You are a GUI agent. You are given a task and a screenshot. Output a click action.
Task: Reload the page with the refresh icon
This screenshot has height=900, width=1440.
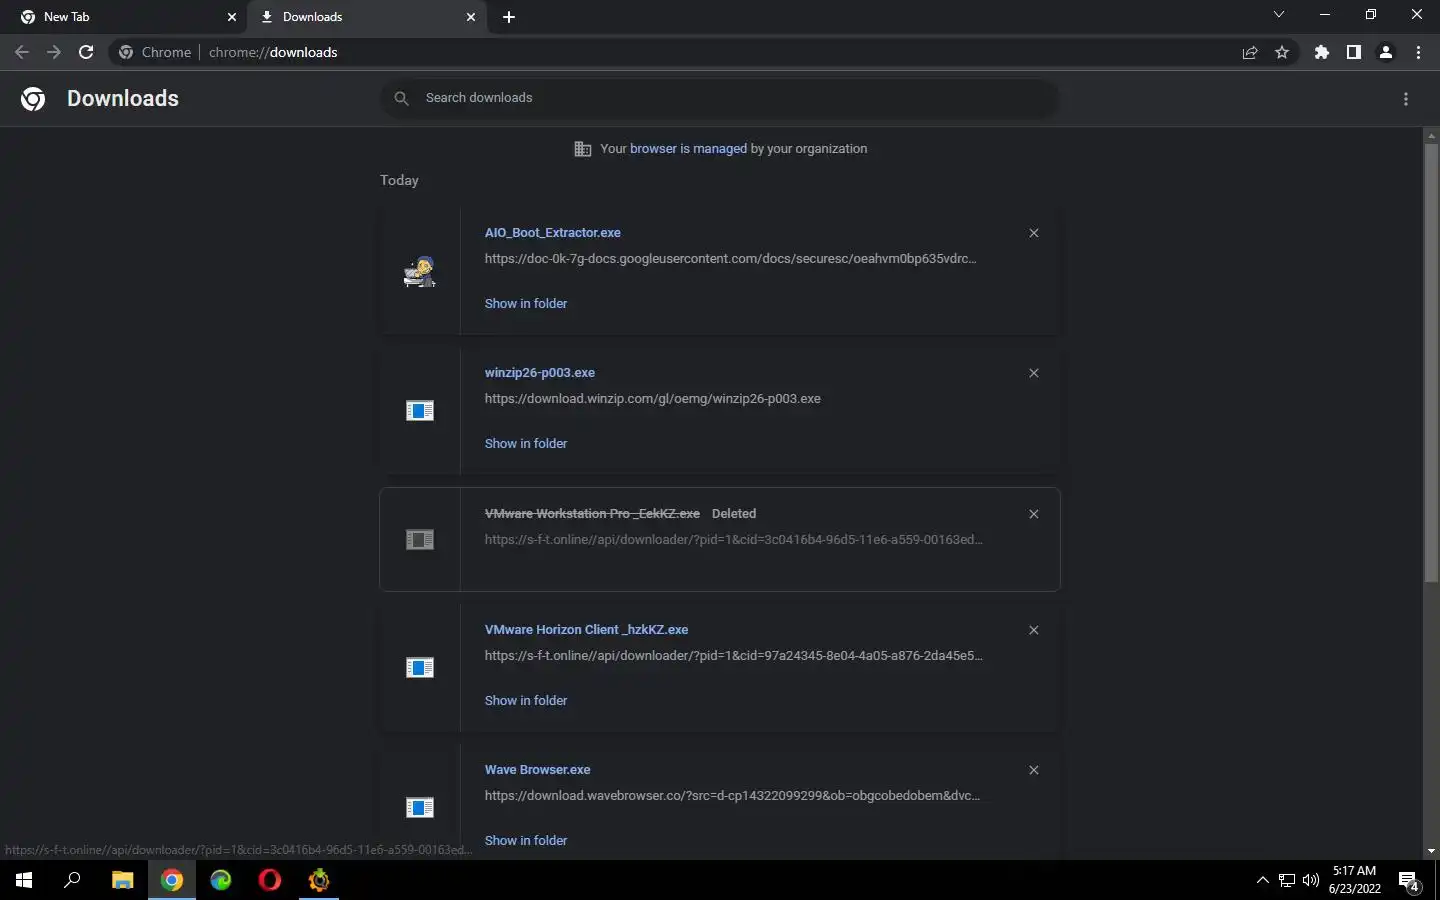(x=86, y=52)
